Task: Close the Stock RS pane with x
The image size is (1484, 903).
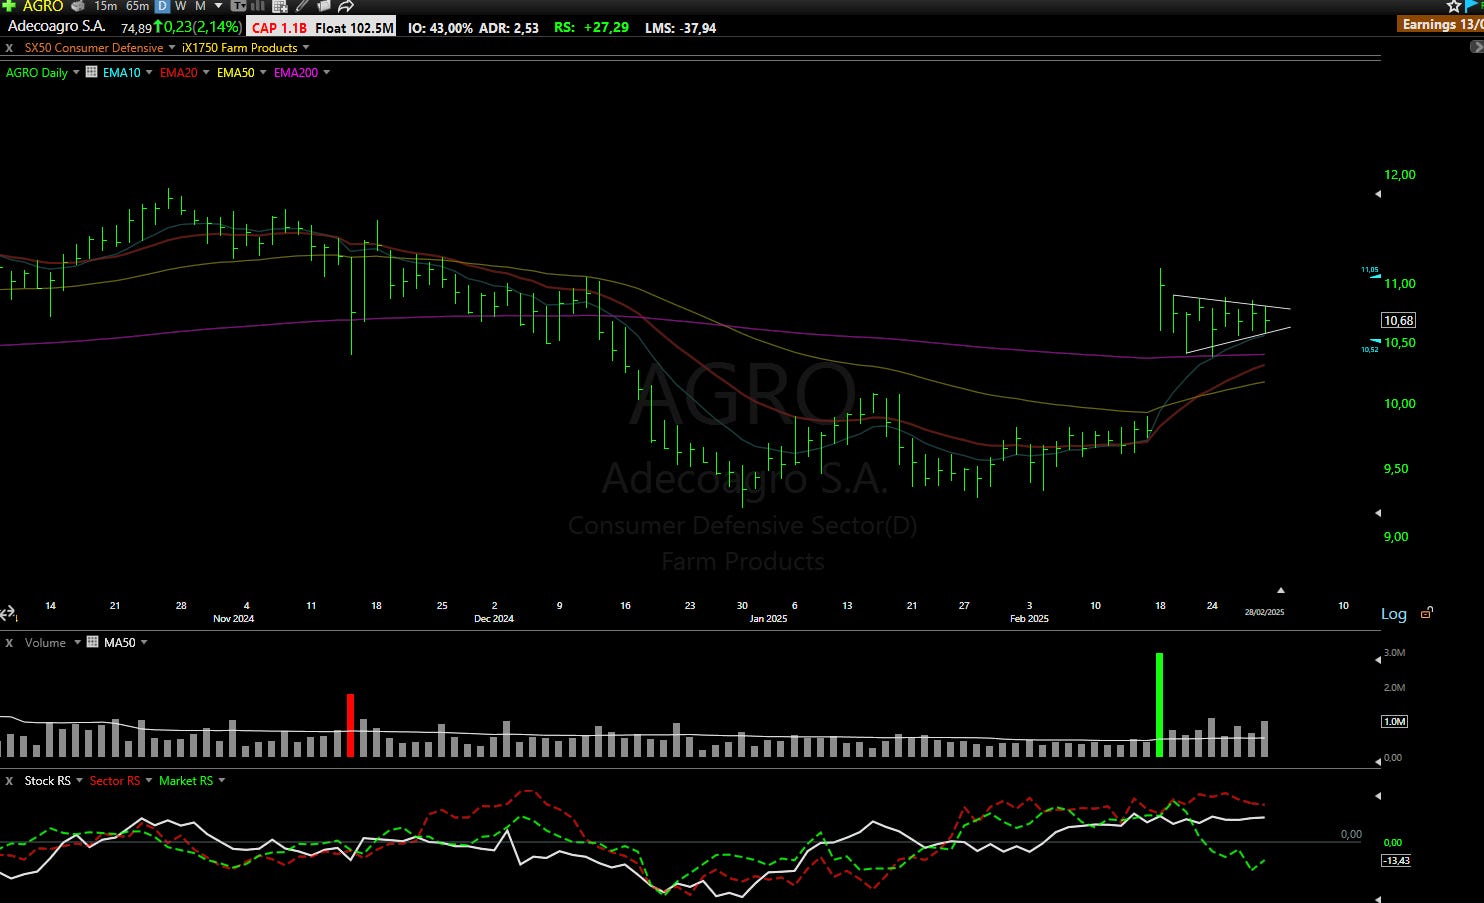Action: (9, 781)
